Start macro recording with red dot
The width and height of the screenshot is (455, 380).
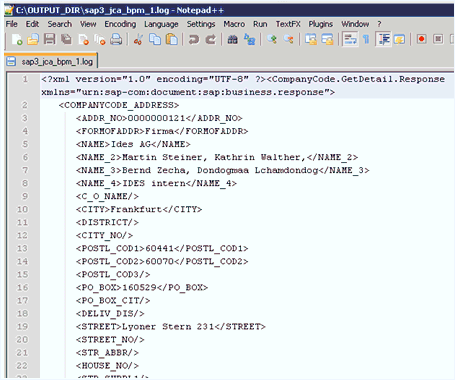click(422, 40)
